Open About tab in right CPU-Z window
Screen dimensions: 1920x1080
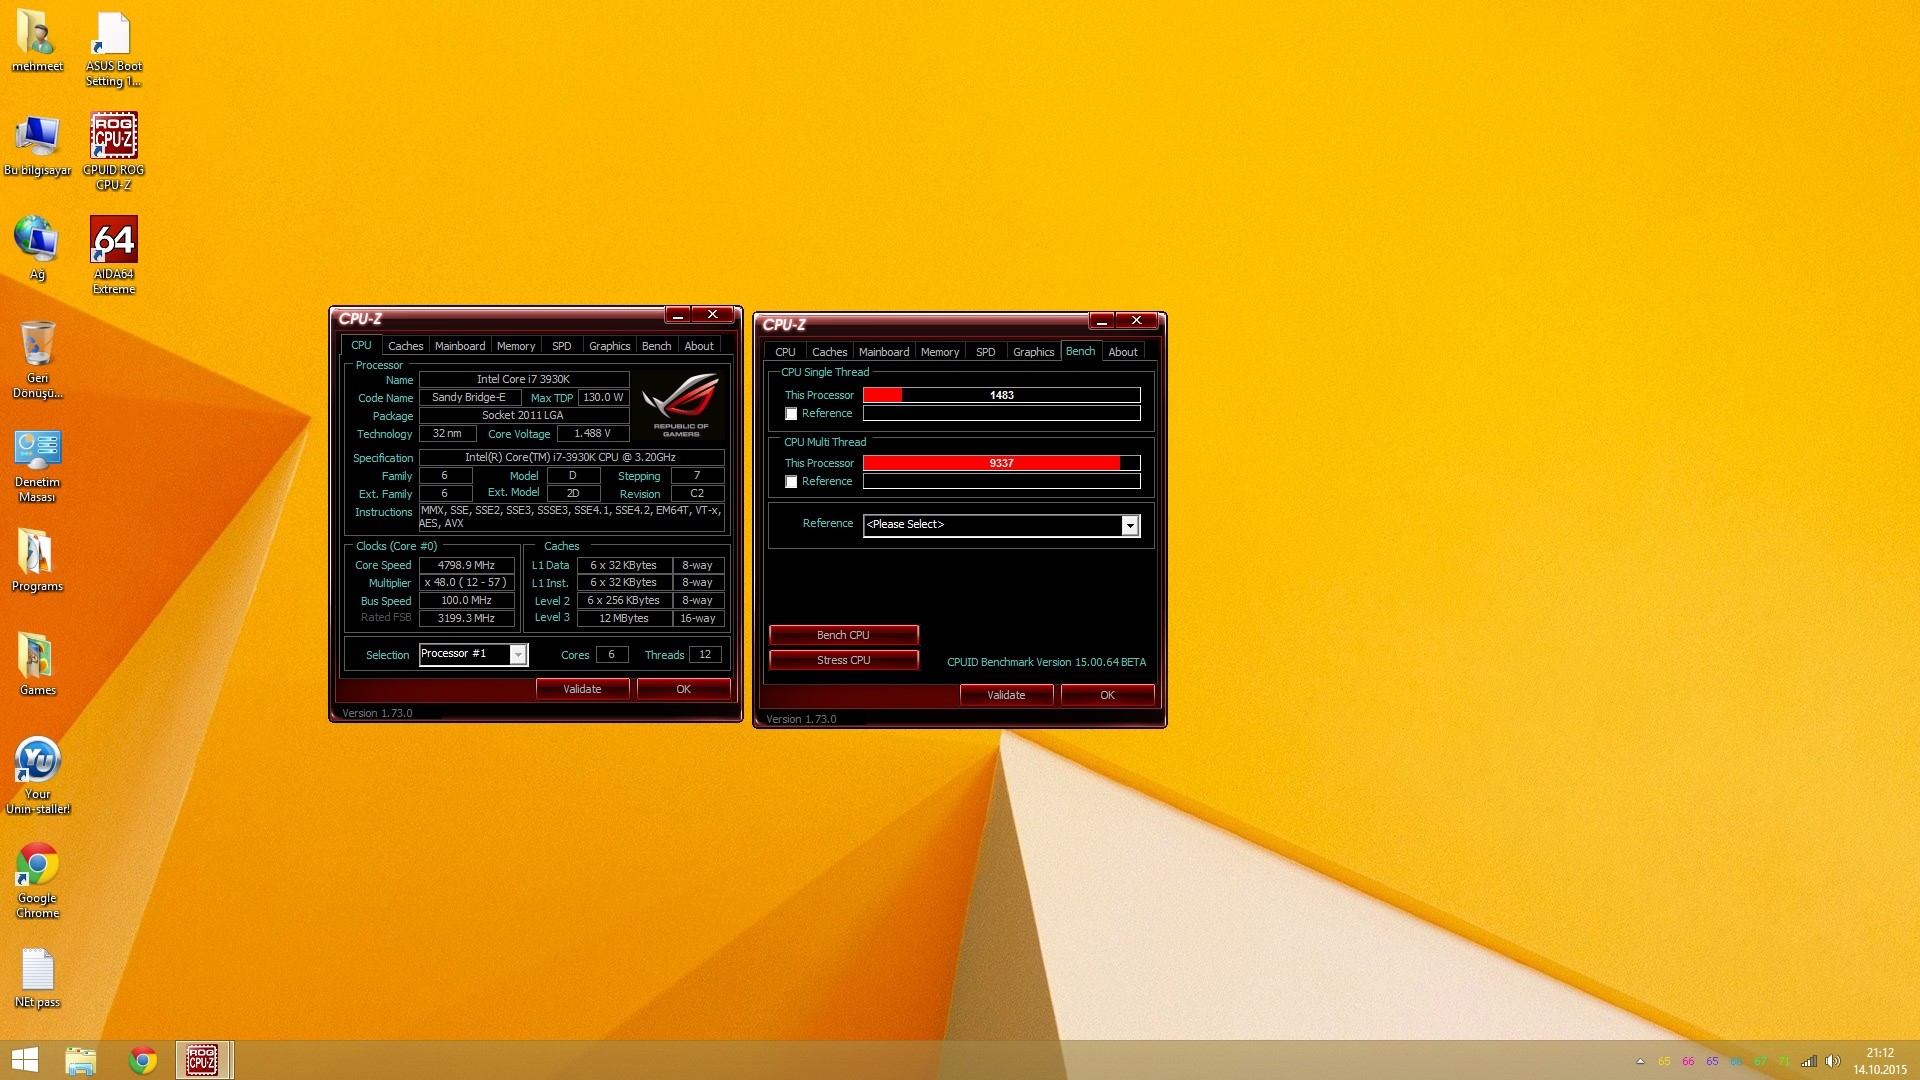point(1123,352)
